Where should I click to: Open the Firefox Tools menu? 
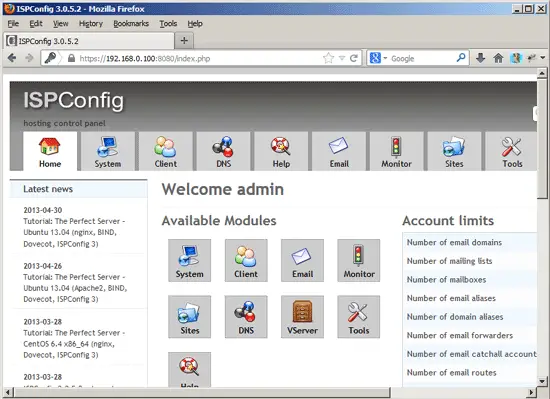coord(168,23)
